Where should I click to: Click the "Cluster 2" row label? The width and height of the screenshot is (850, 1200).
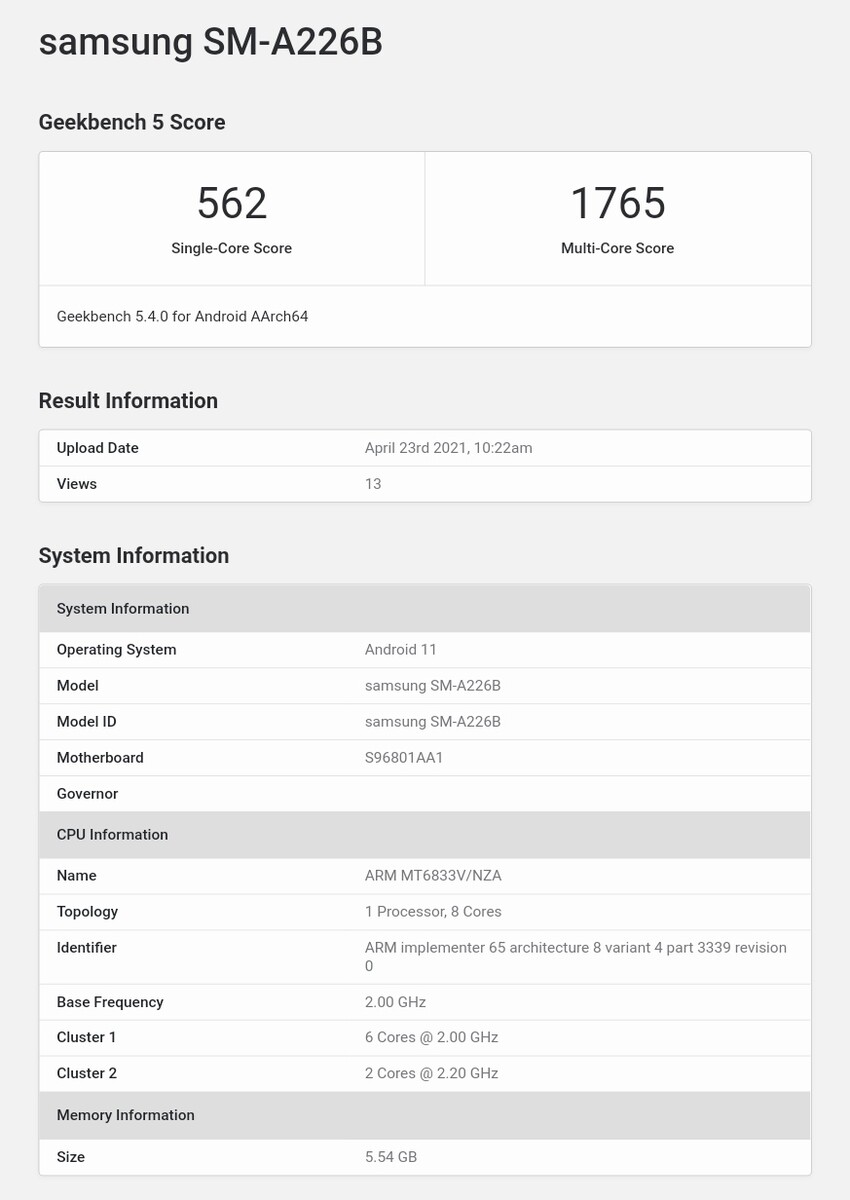(87, 1074)
